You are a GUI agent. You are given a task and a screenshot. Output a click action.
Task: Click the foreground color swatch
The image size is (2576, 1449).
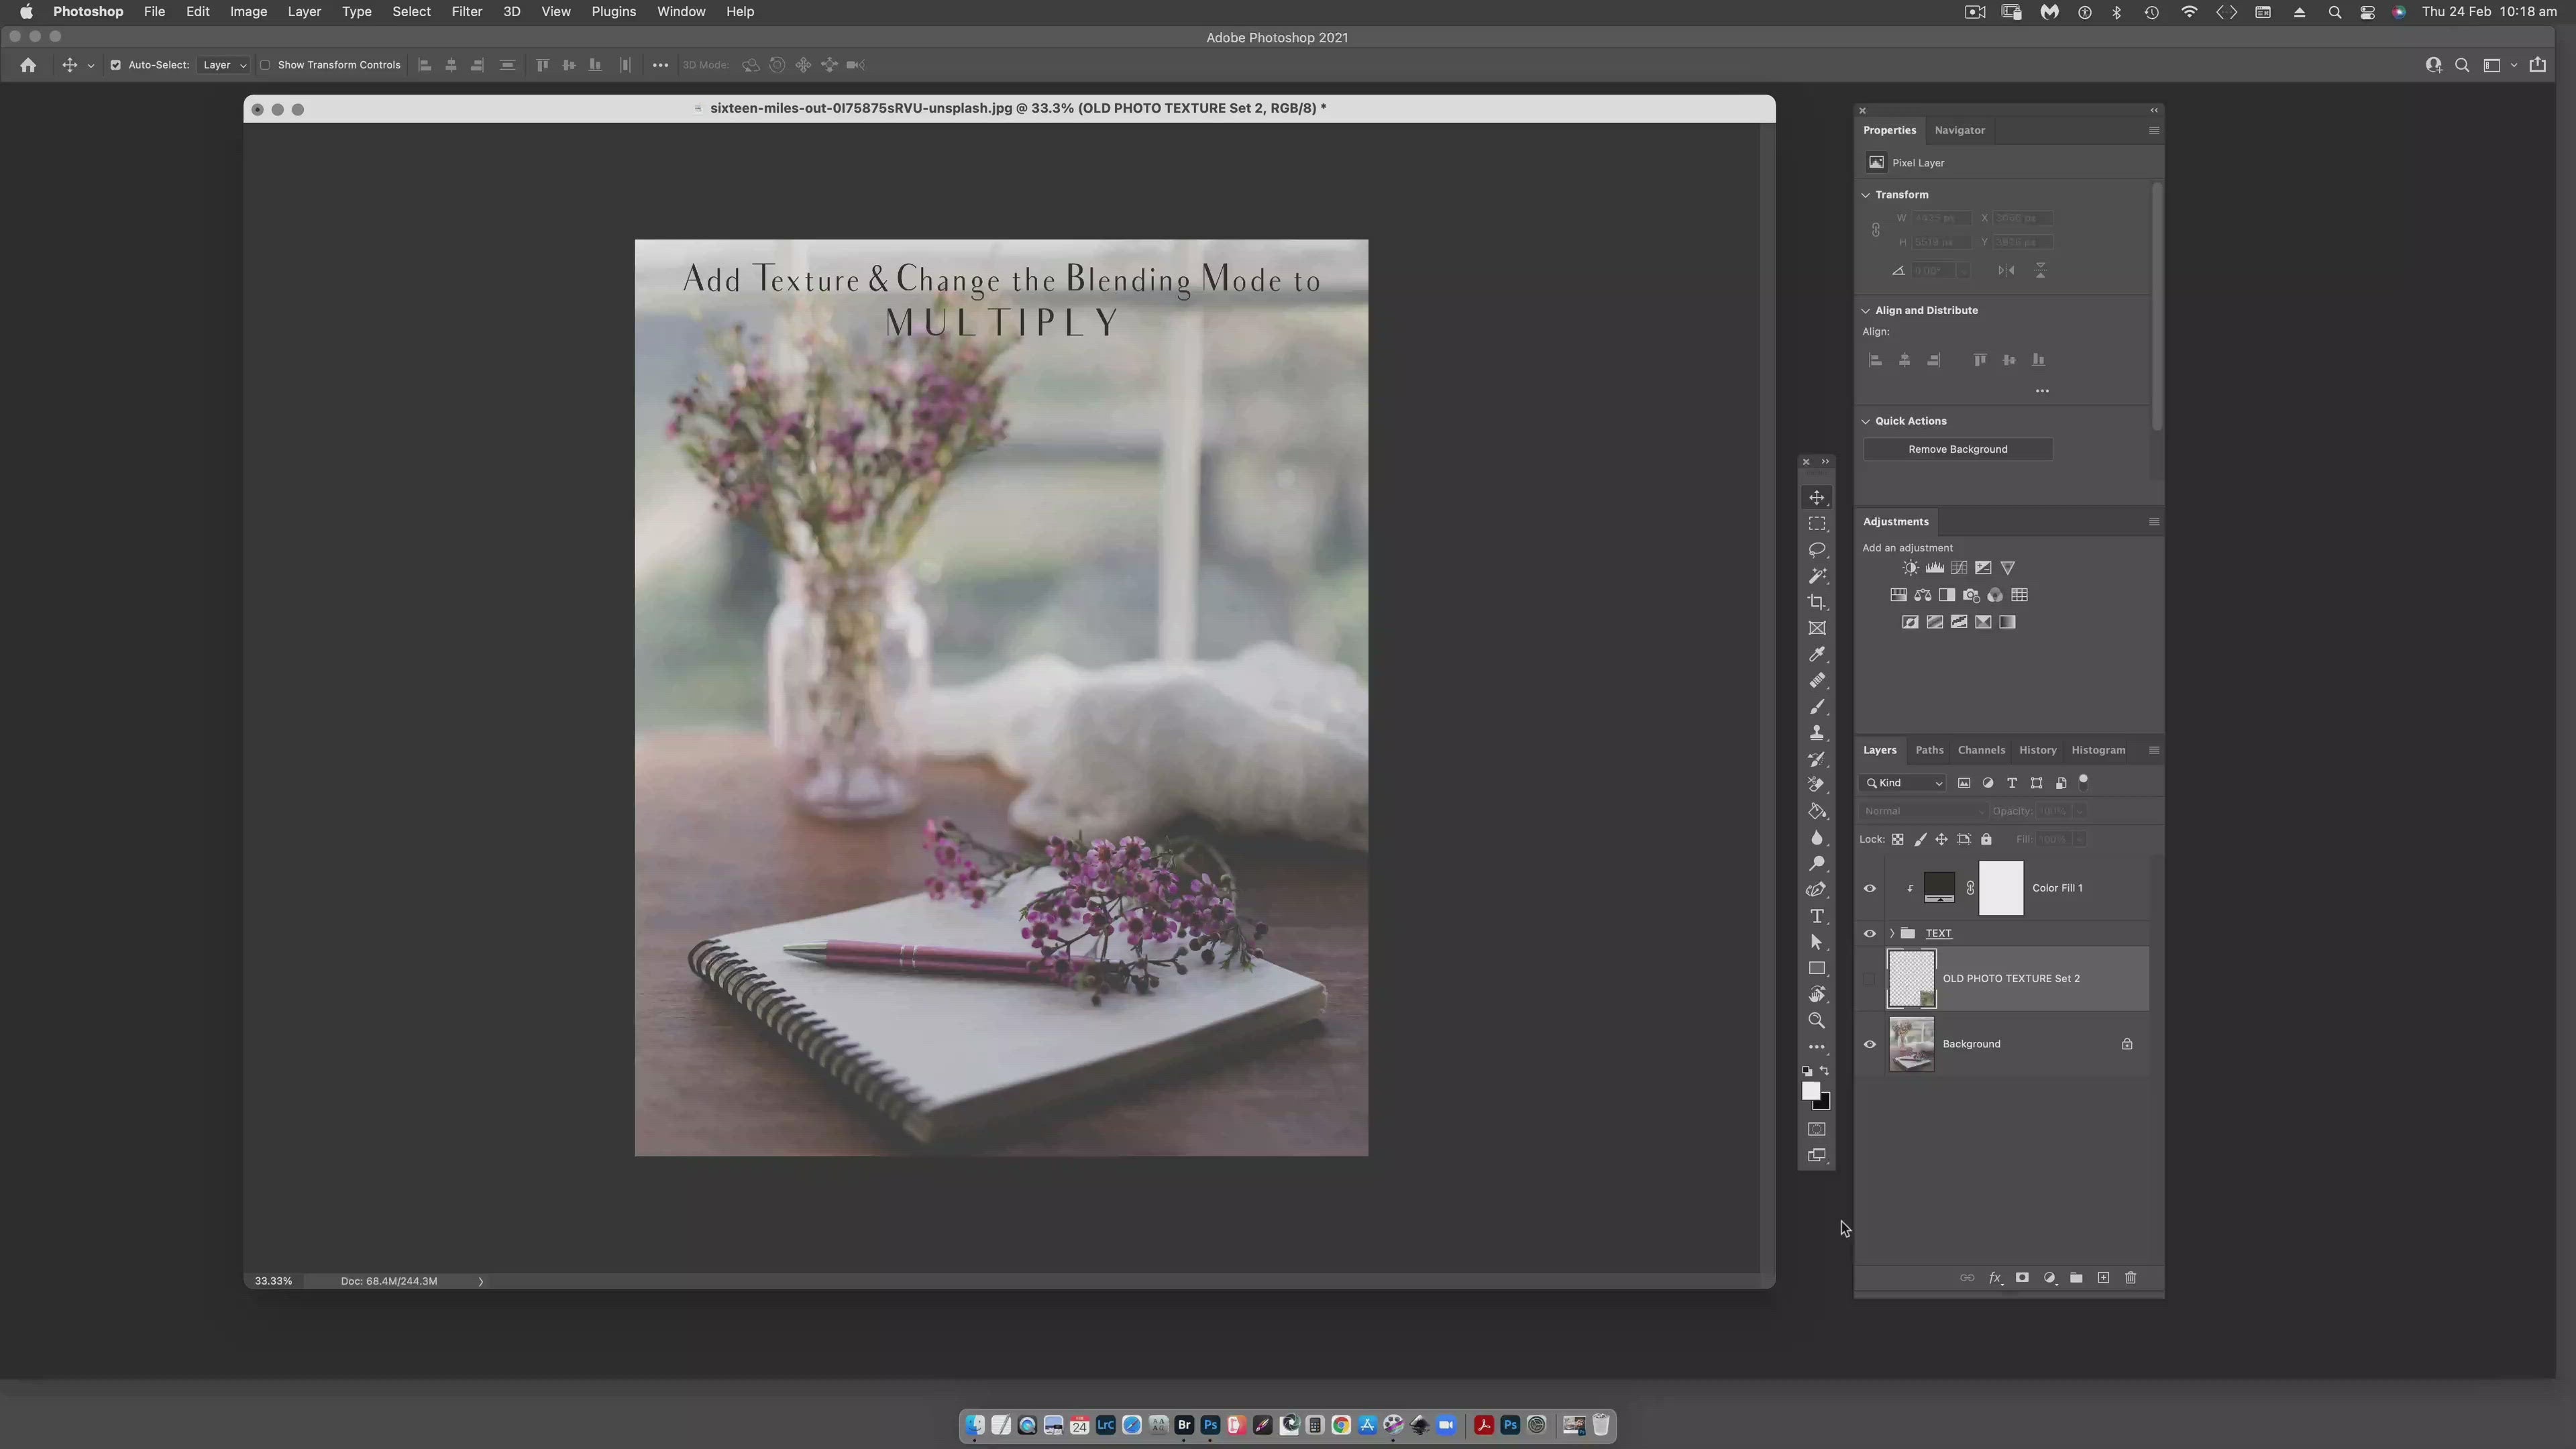[1810, 1091]
